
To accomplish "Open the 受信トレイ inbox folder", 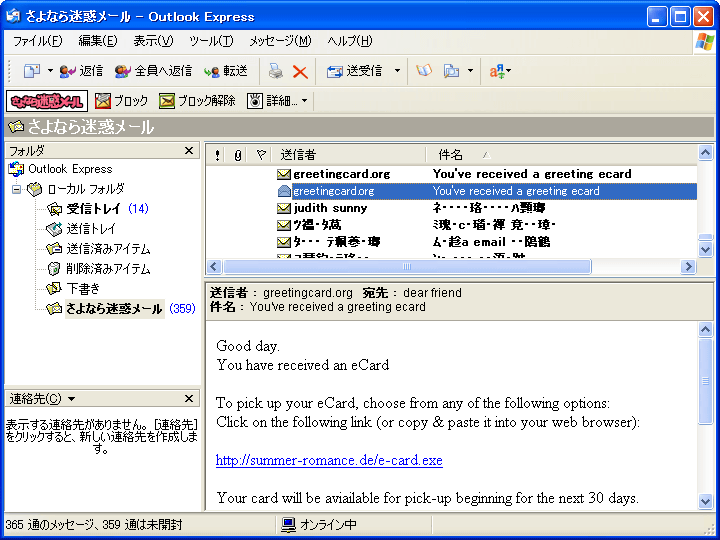I will [94, 209].
